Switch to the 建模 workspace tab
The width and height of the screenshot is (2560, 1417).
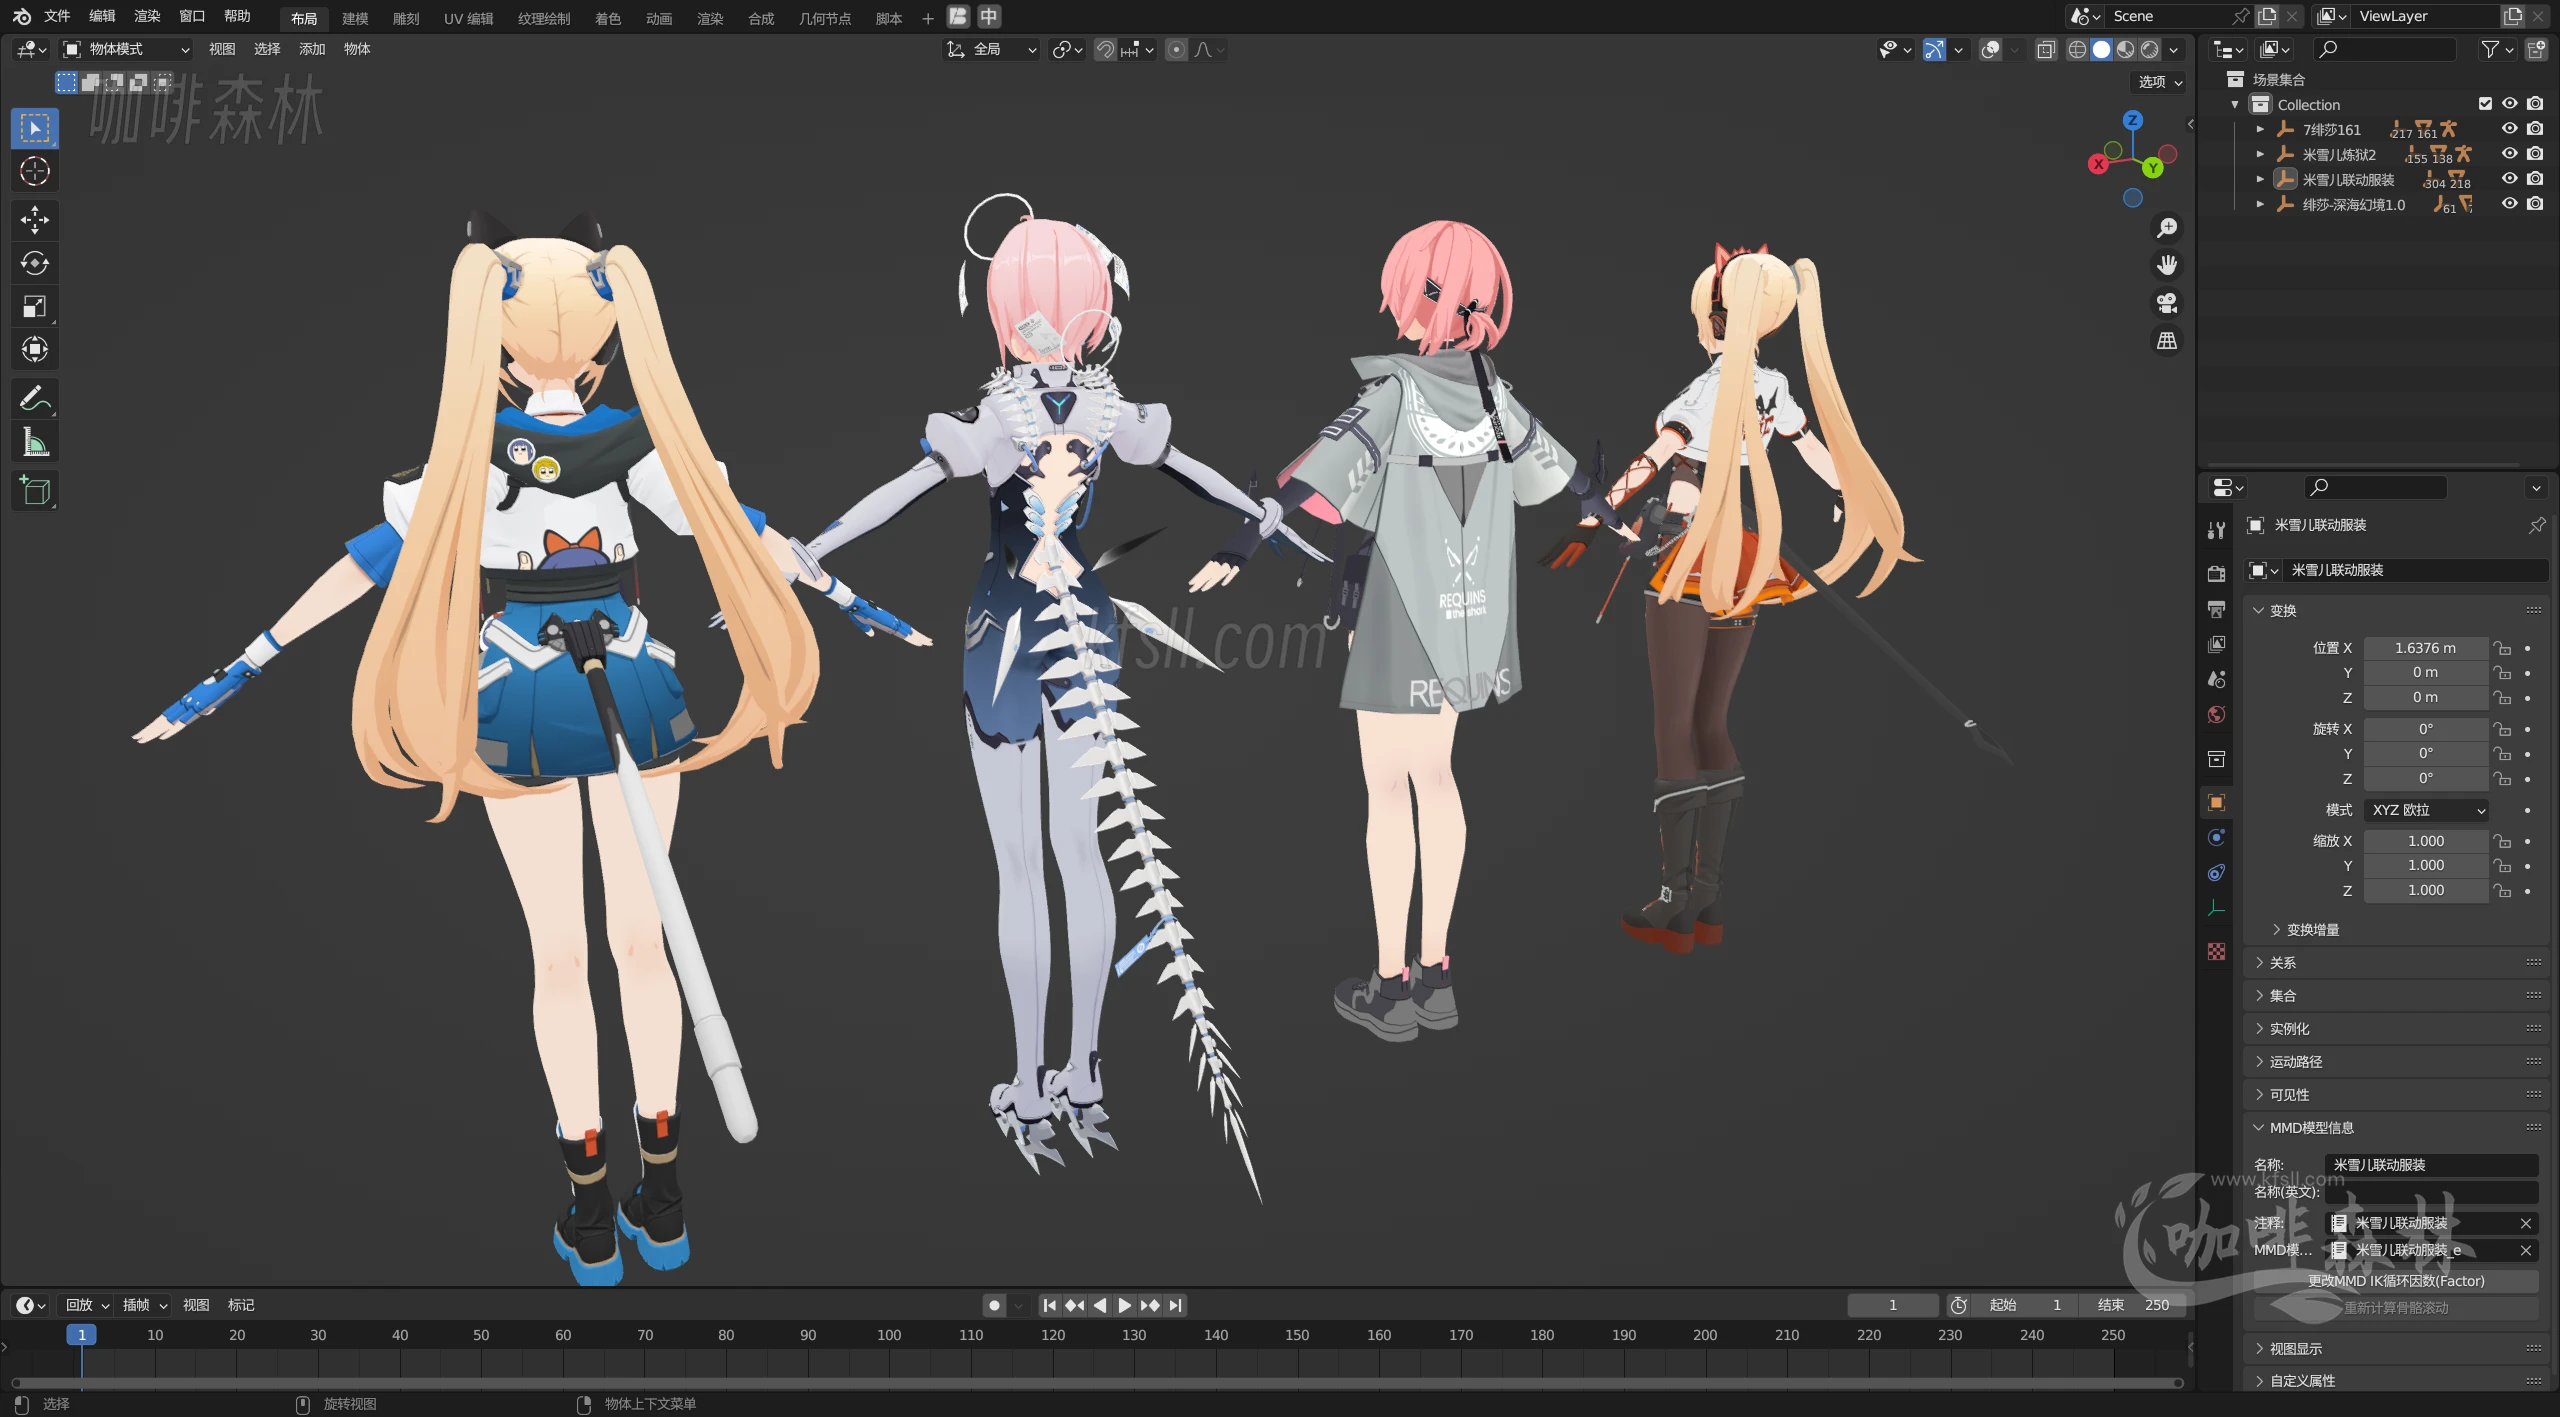click(355, 18)
